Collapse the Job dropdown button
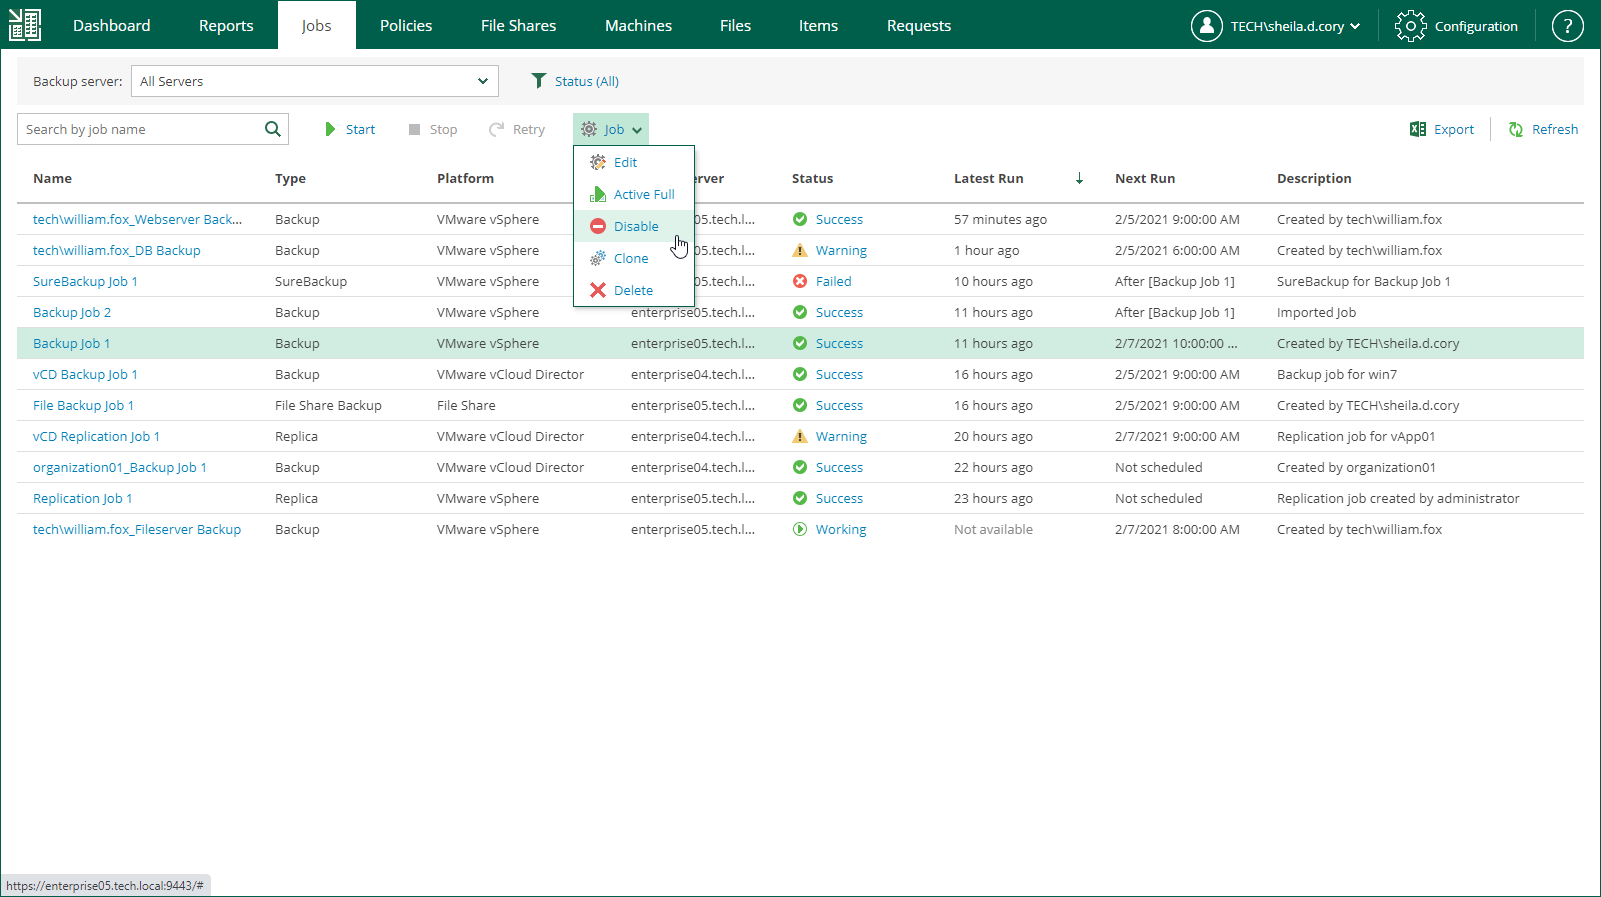This screenshot has height=897, width=1601. [611, 129]
